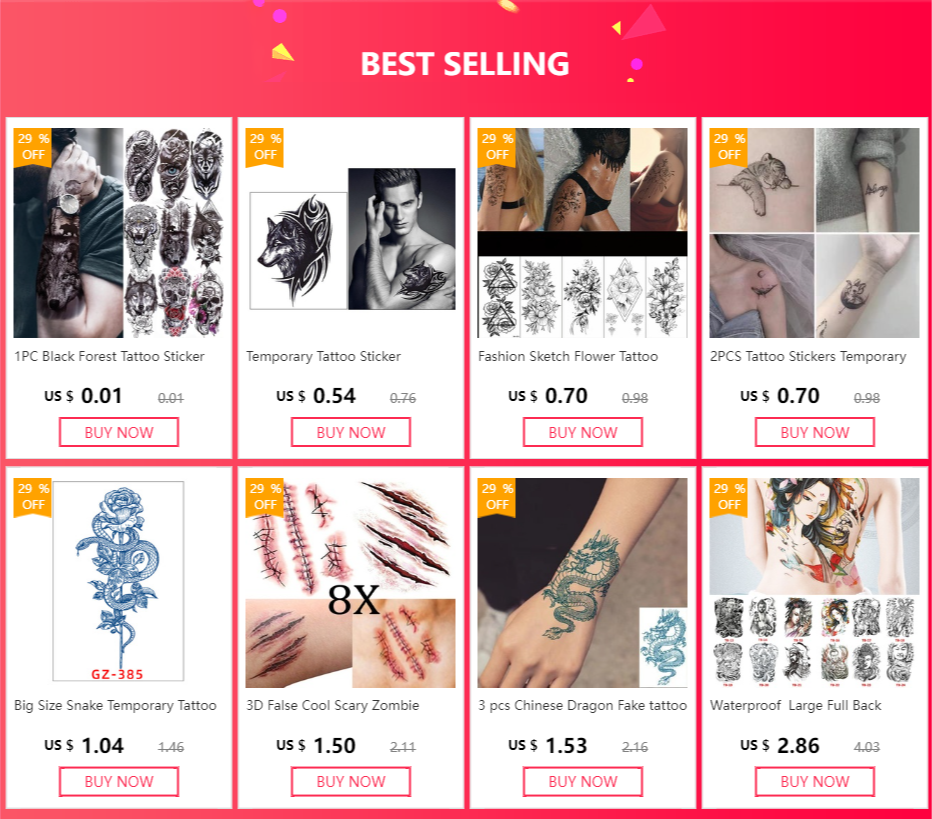The height and width of the screenshot is (819, 932).
Task: Click Buy Now for US $0.54 item
Action: pyautogui.click(x=351, y=432)
